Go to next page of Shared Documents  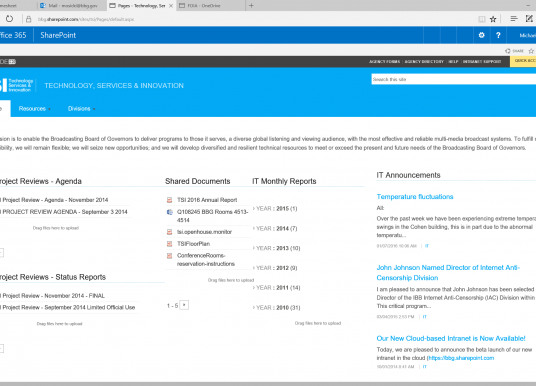click(x=184, y=305)
